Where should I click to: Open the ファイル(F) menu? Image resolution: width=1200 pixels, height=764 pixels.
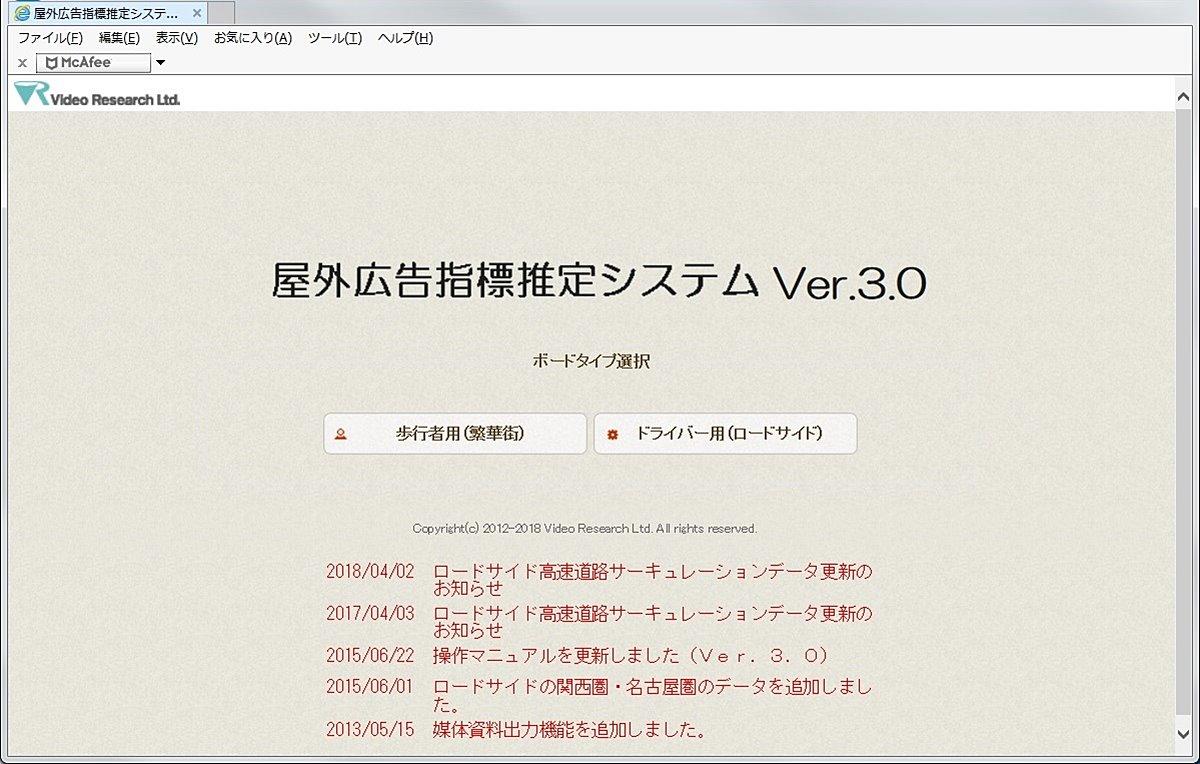50,38
